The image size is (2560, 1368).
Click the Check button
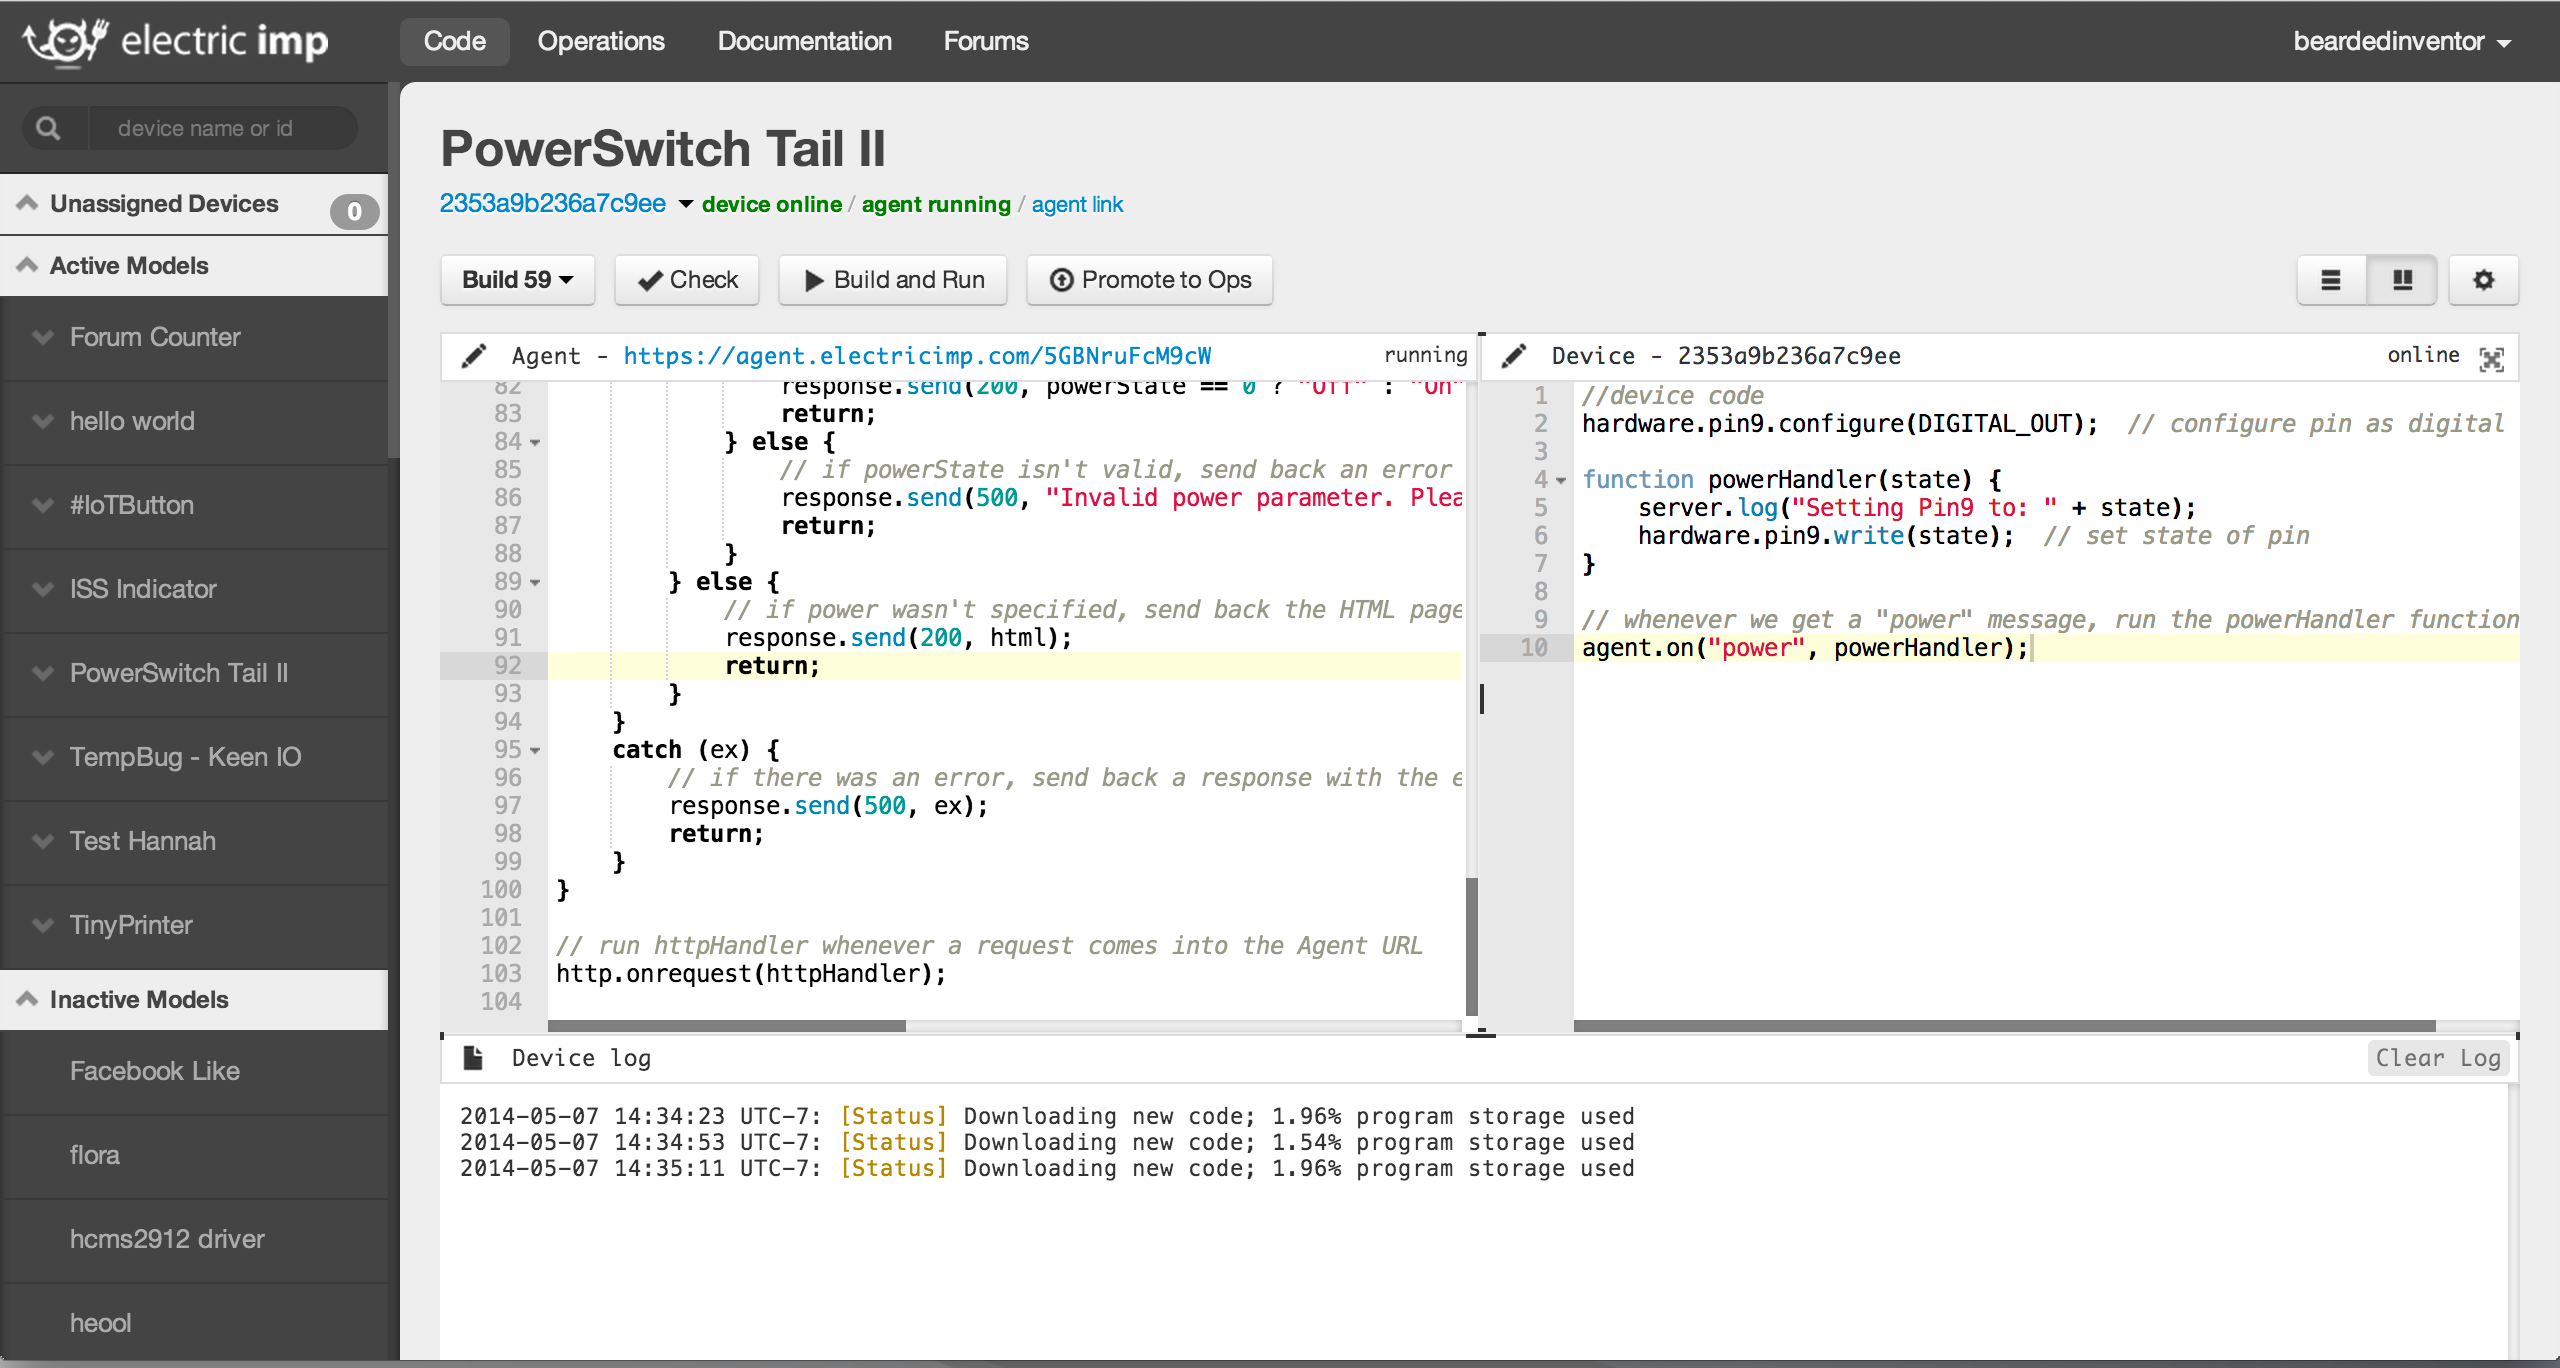tap(687, 280)
